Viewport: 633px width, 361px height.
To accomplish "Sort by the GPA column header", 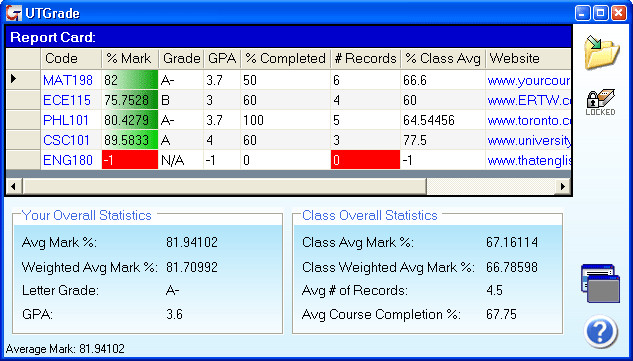I will [222, 59].
